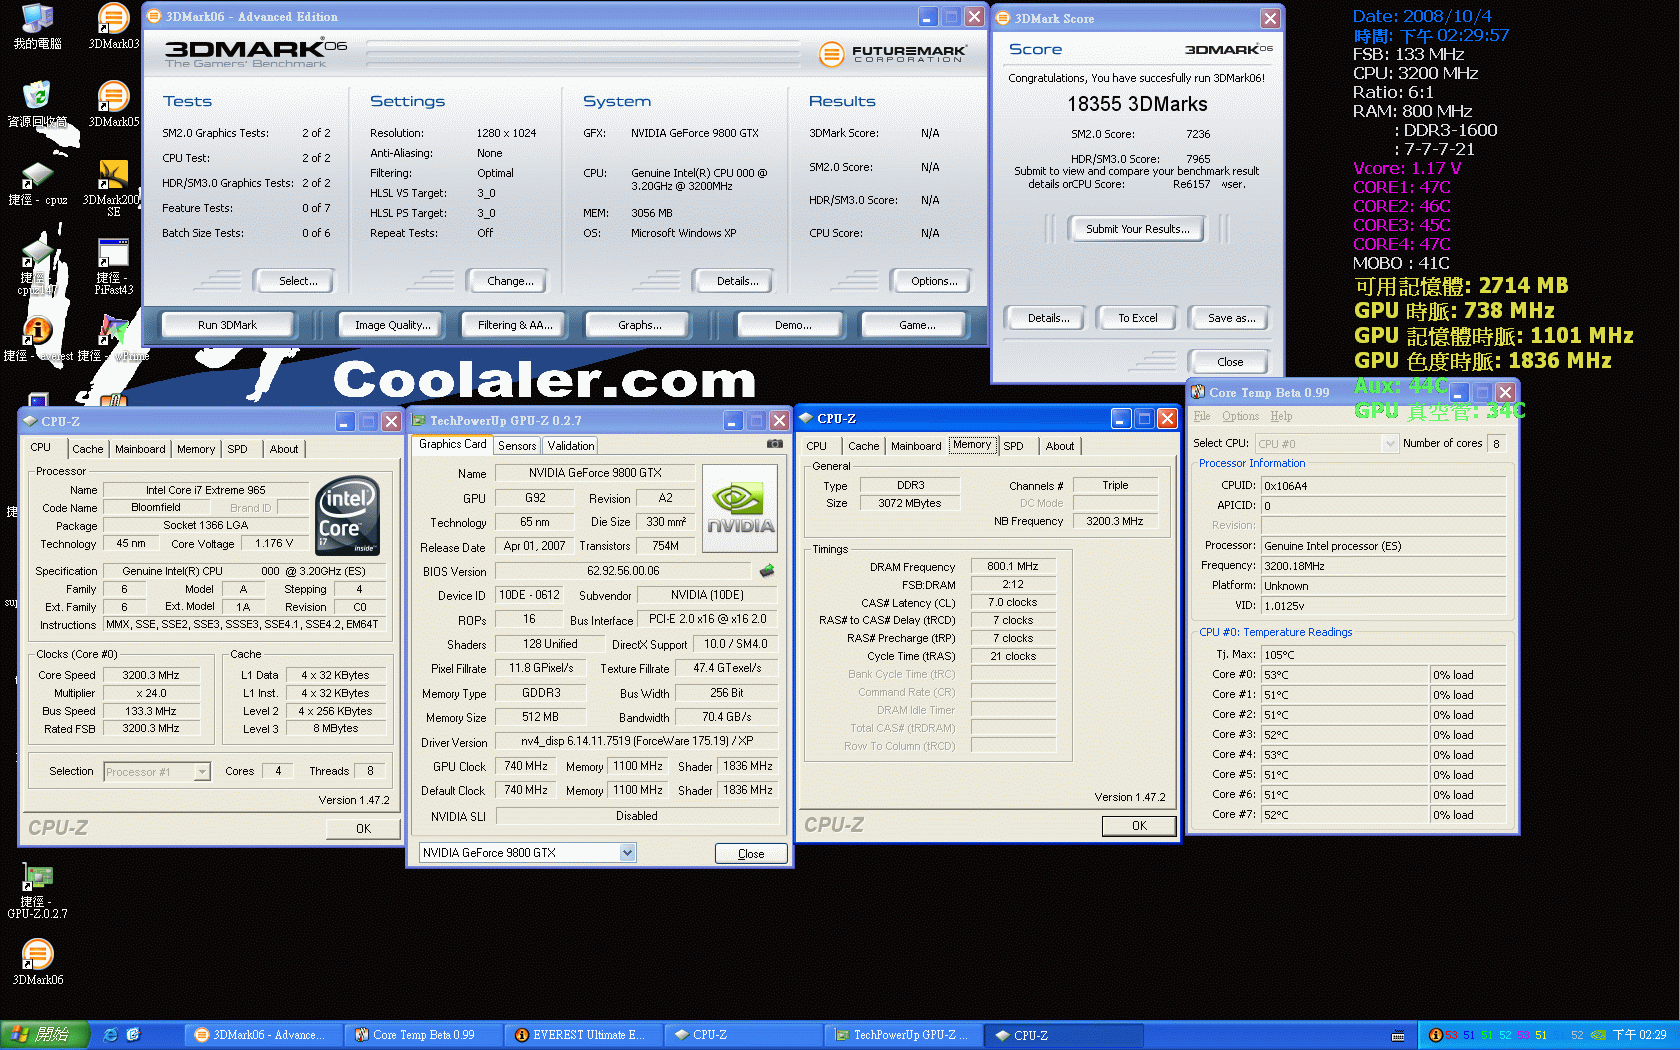Open the 3DMark05 desktop shortcut
The width and height of the screenshot is (1680, 1050).
click(x=113, y=104)
